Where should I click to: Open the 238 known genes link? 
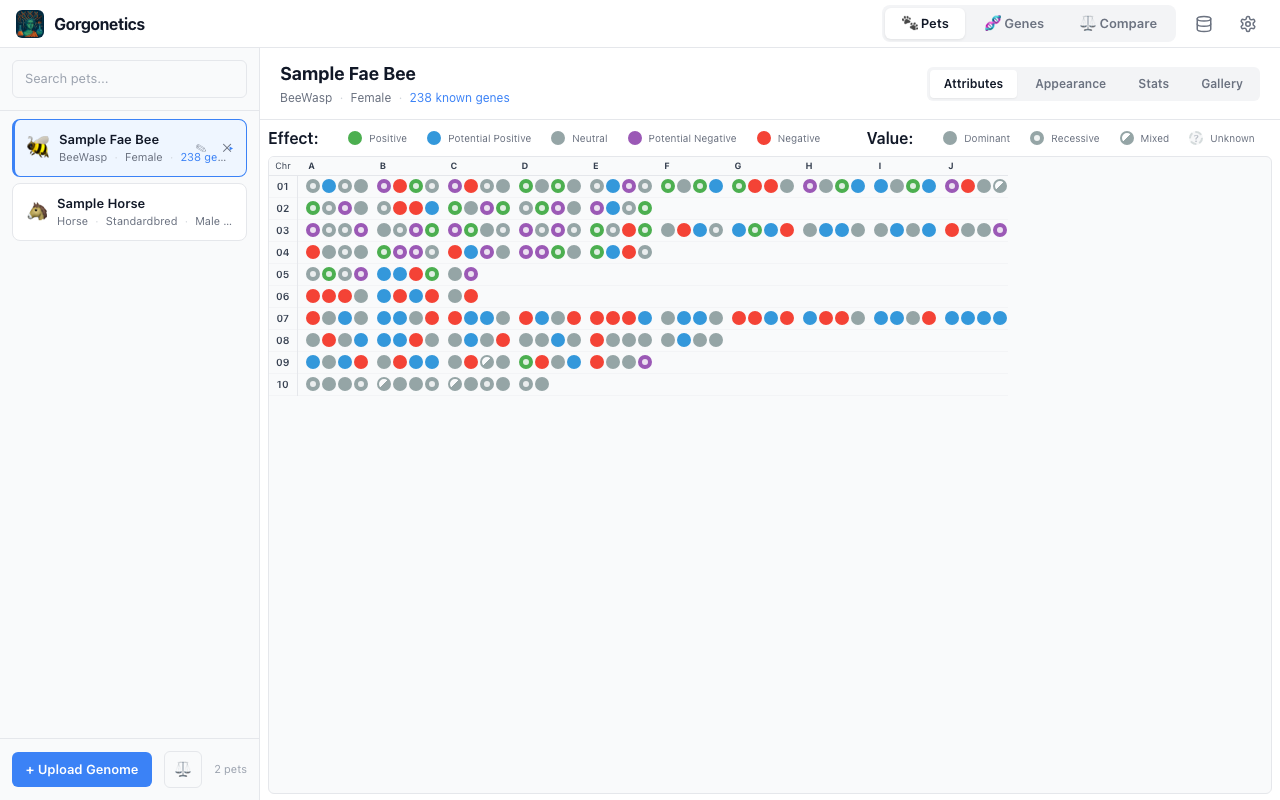459,98
